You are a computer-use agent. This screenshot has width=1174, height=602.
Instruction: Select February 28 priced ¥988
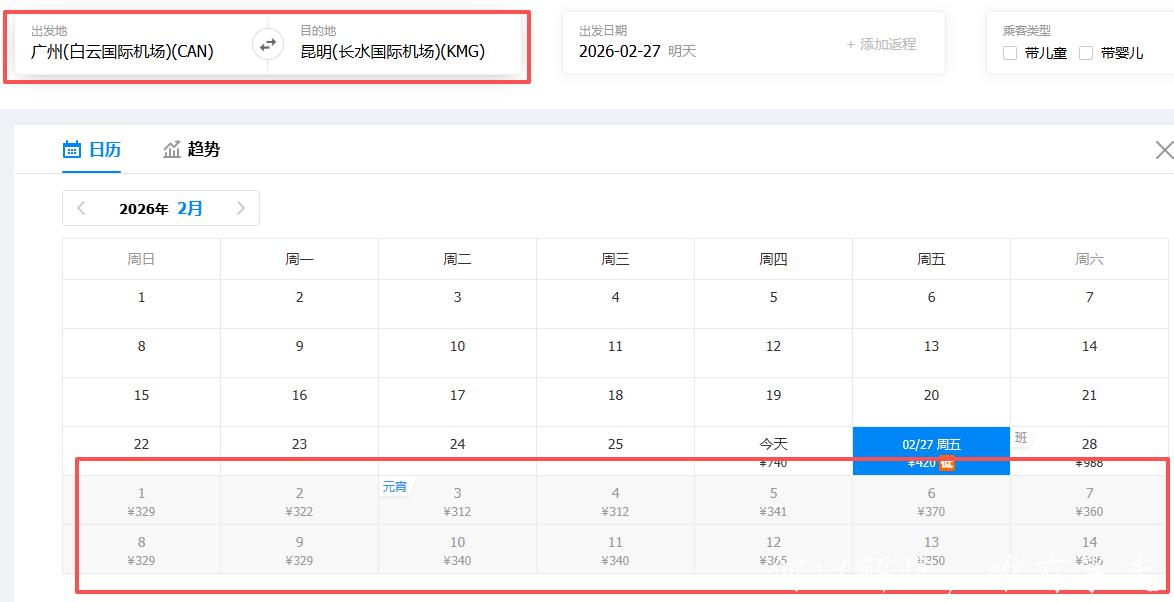[1089, 451]
